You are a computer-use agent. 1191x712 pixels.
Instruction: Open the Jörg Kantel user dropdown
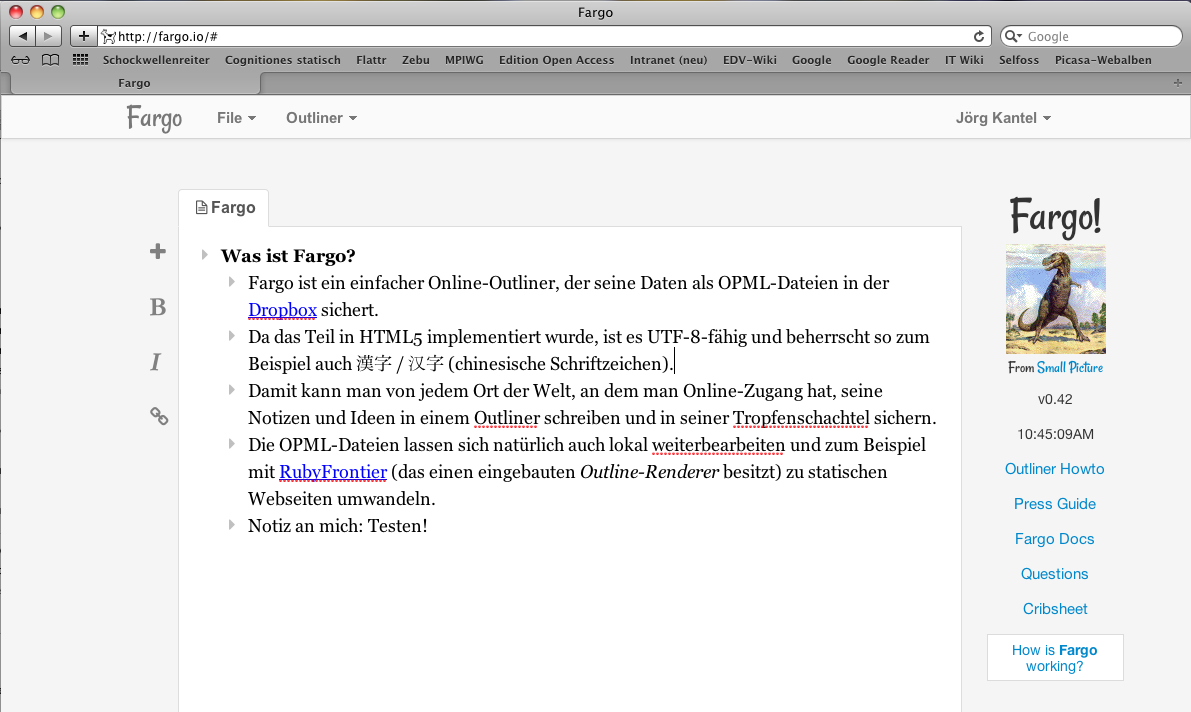pyautogui.click(x=1003, y=118)
